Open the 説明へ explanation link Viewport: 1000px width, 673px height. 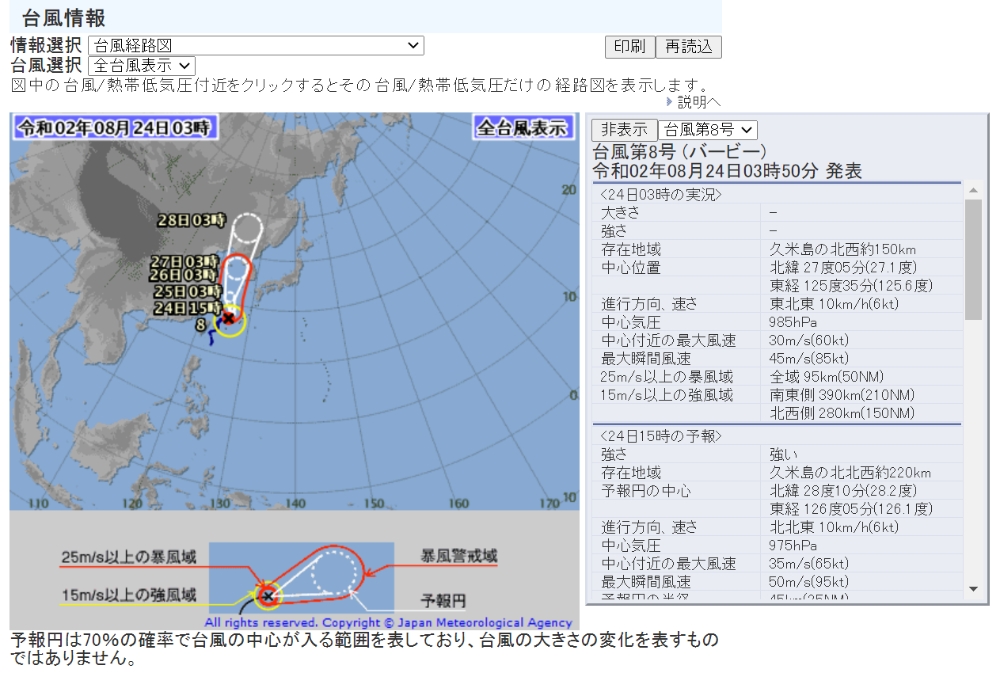[698, 101]
